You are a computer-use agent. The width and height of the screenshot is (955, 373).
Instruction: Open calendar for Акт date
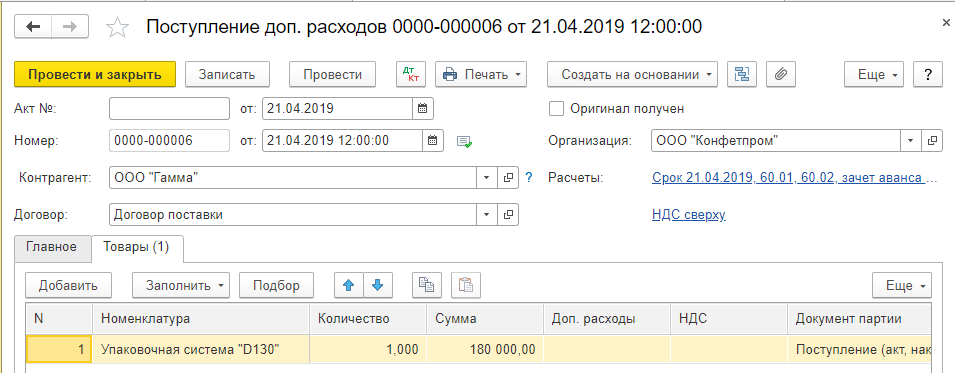click(422, 109)
